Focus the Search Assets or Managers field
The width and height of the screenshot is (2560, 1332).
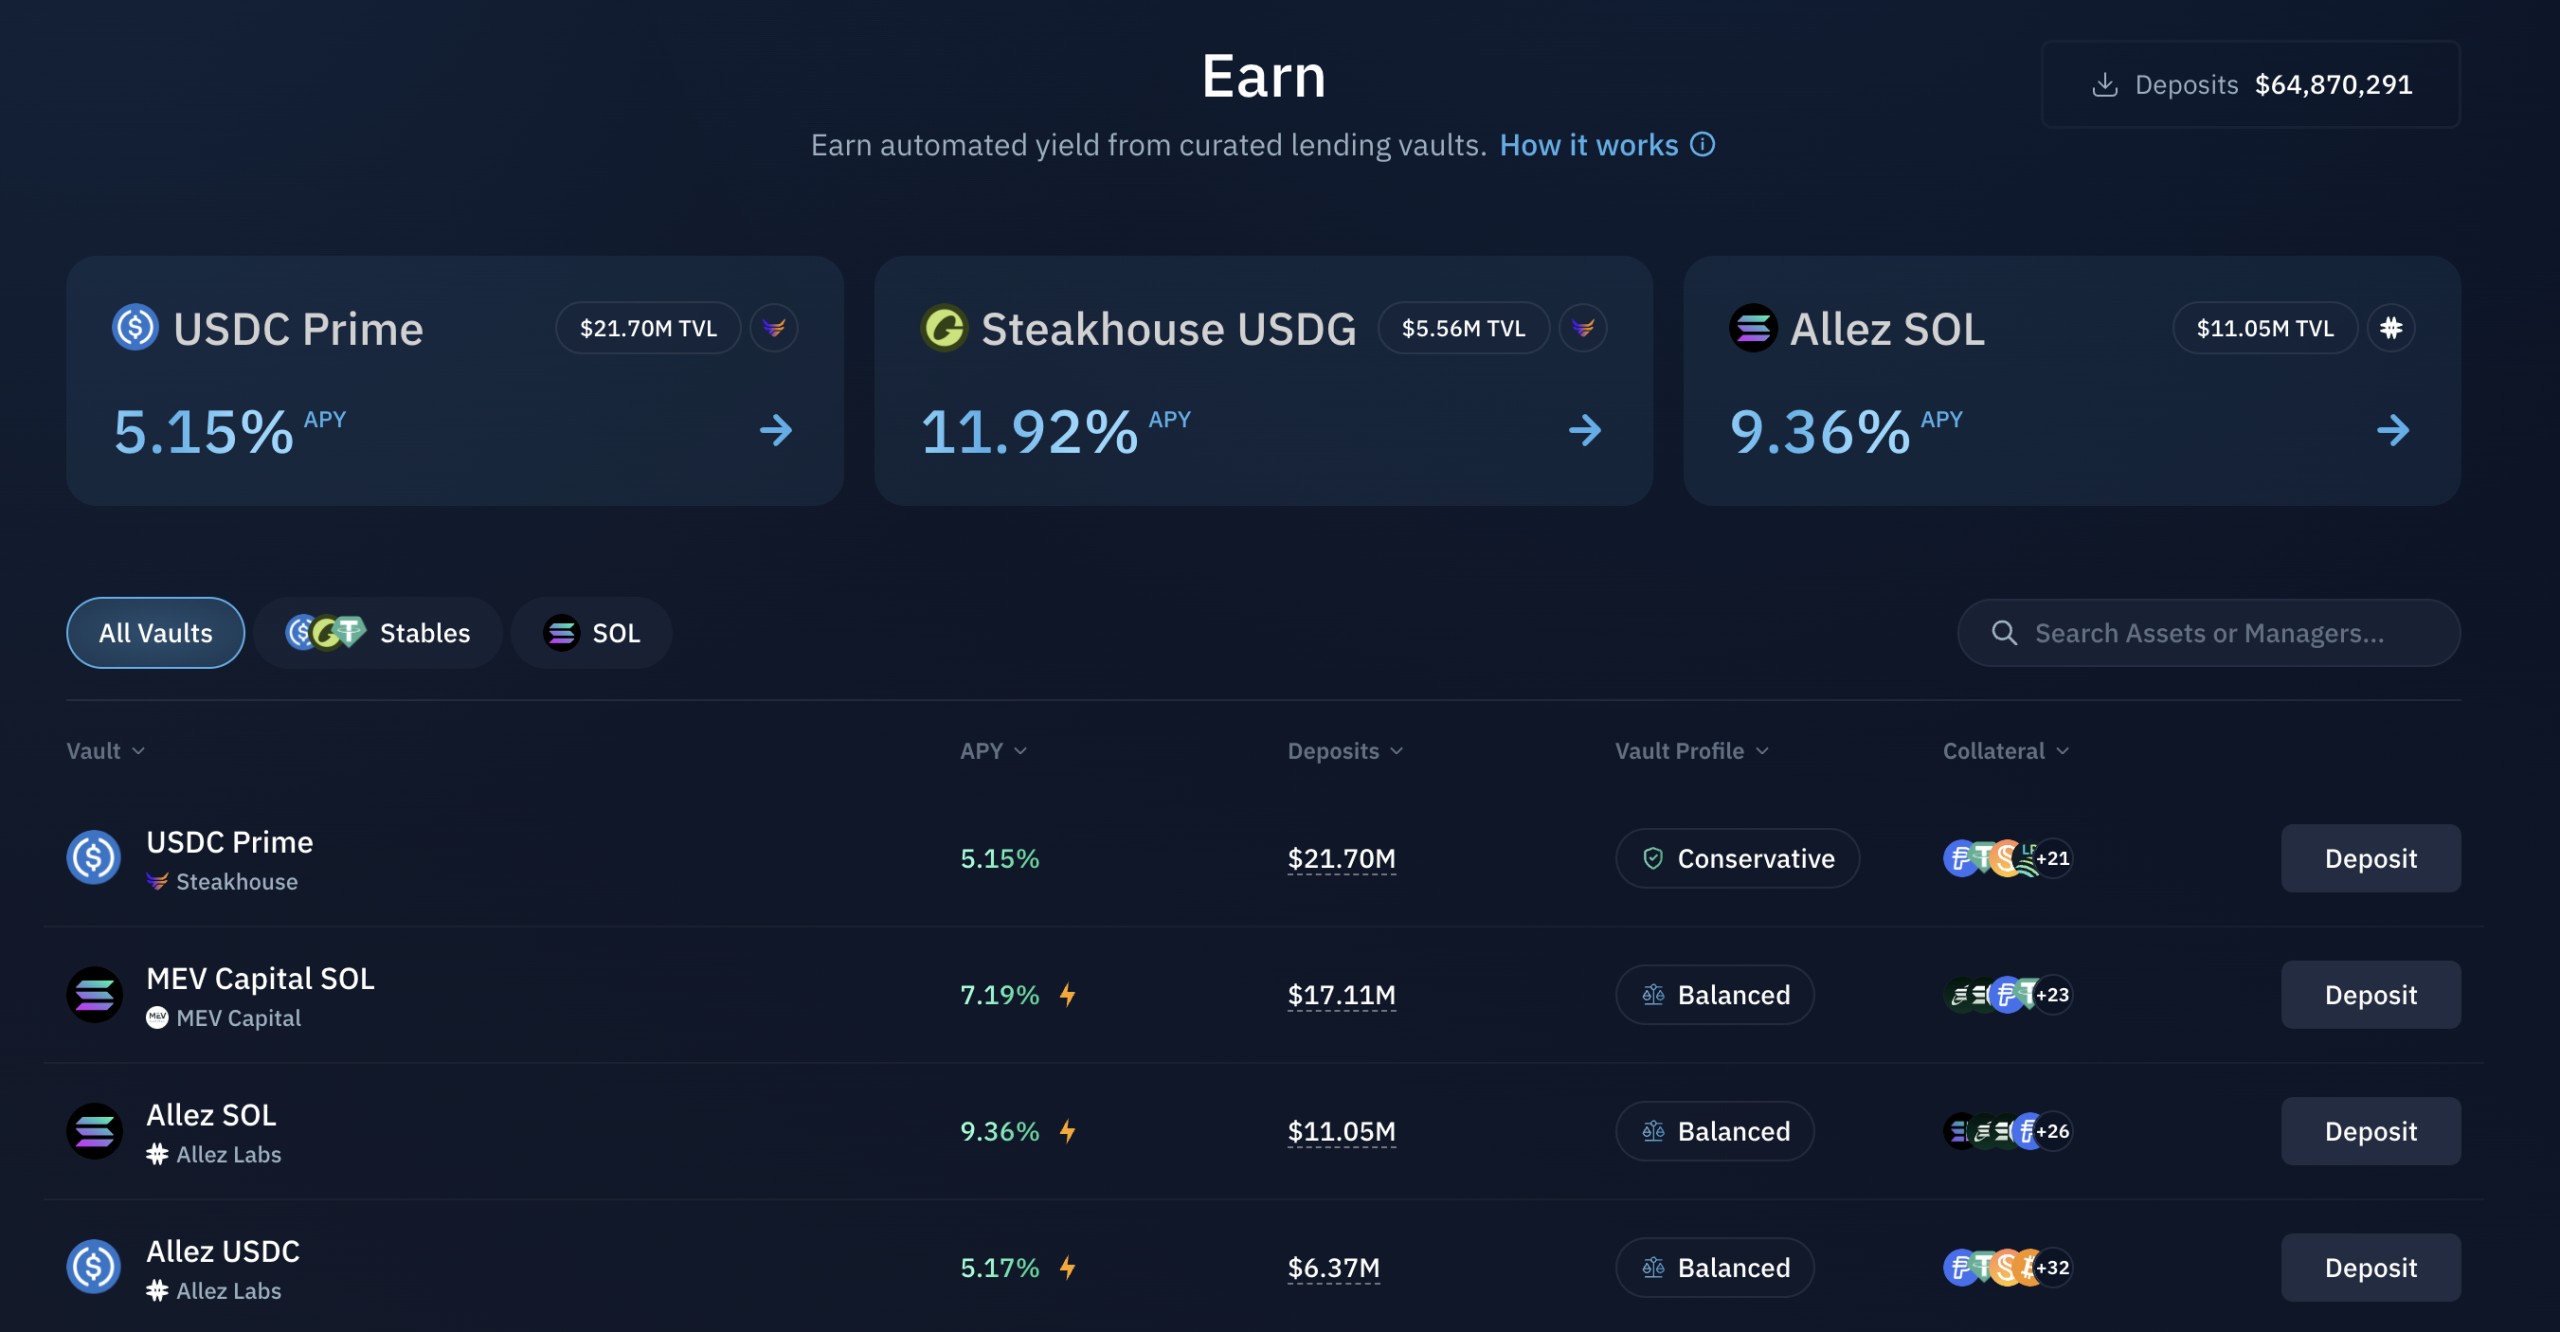click(x=2208, y=633)
